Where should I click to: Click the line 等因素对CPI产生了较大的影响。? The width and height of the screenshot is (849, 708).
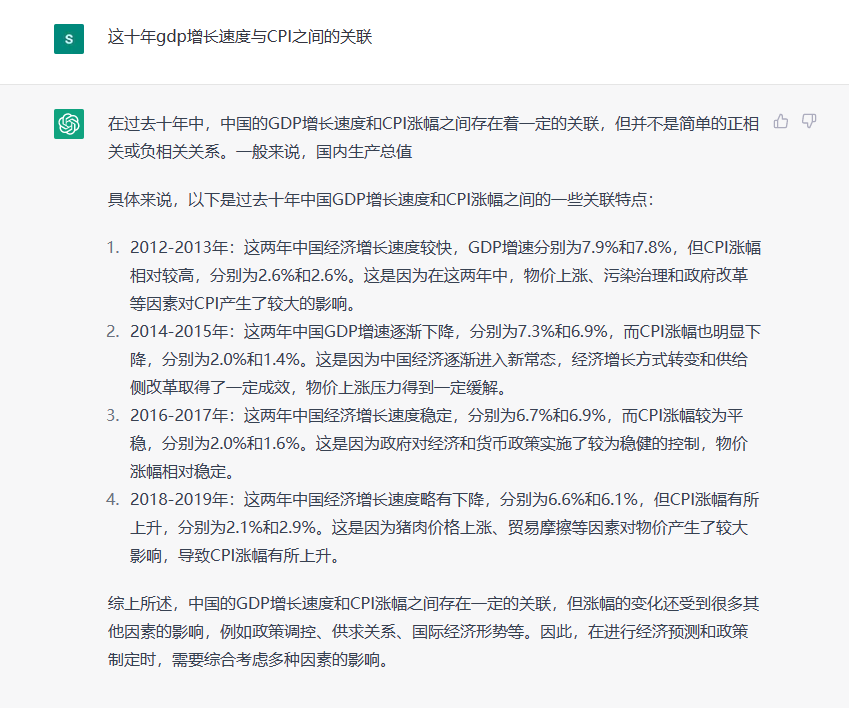(244, 304)
